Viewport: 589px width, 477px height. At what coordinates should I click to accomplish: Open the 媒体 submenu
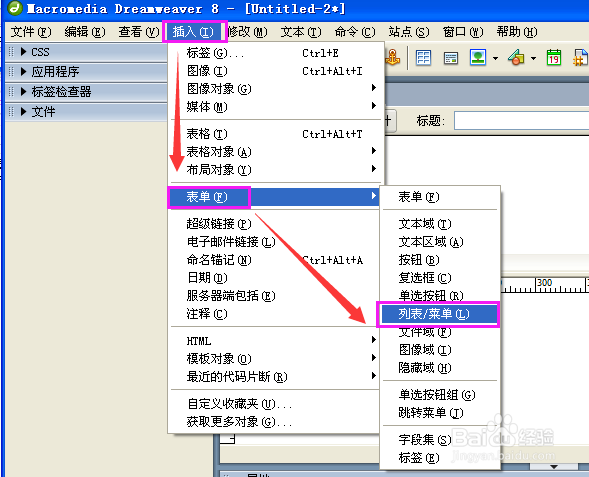[x=276, y=107]
